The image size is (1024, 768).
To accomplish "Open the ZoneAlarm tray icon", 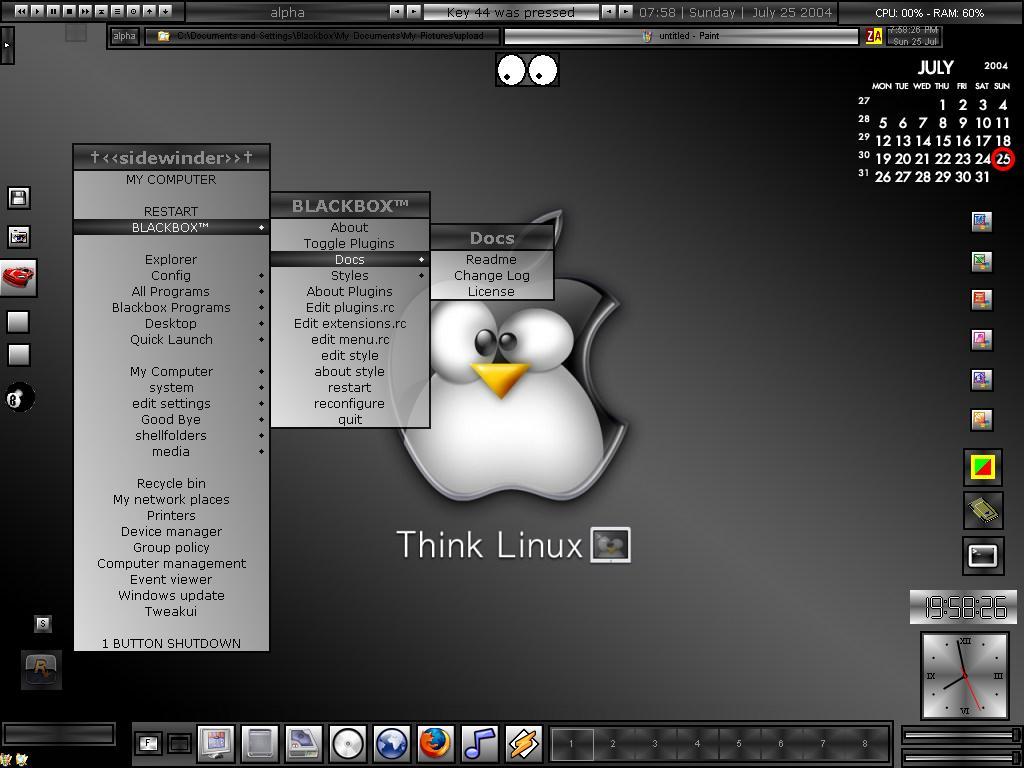I will tap(874, 36).
